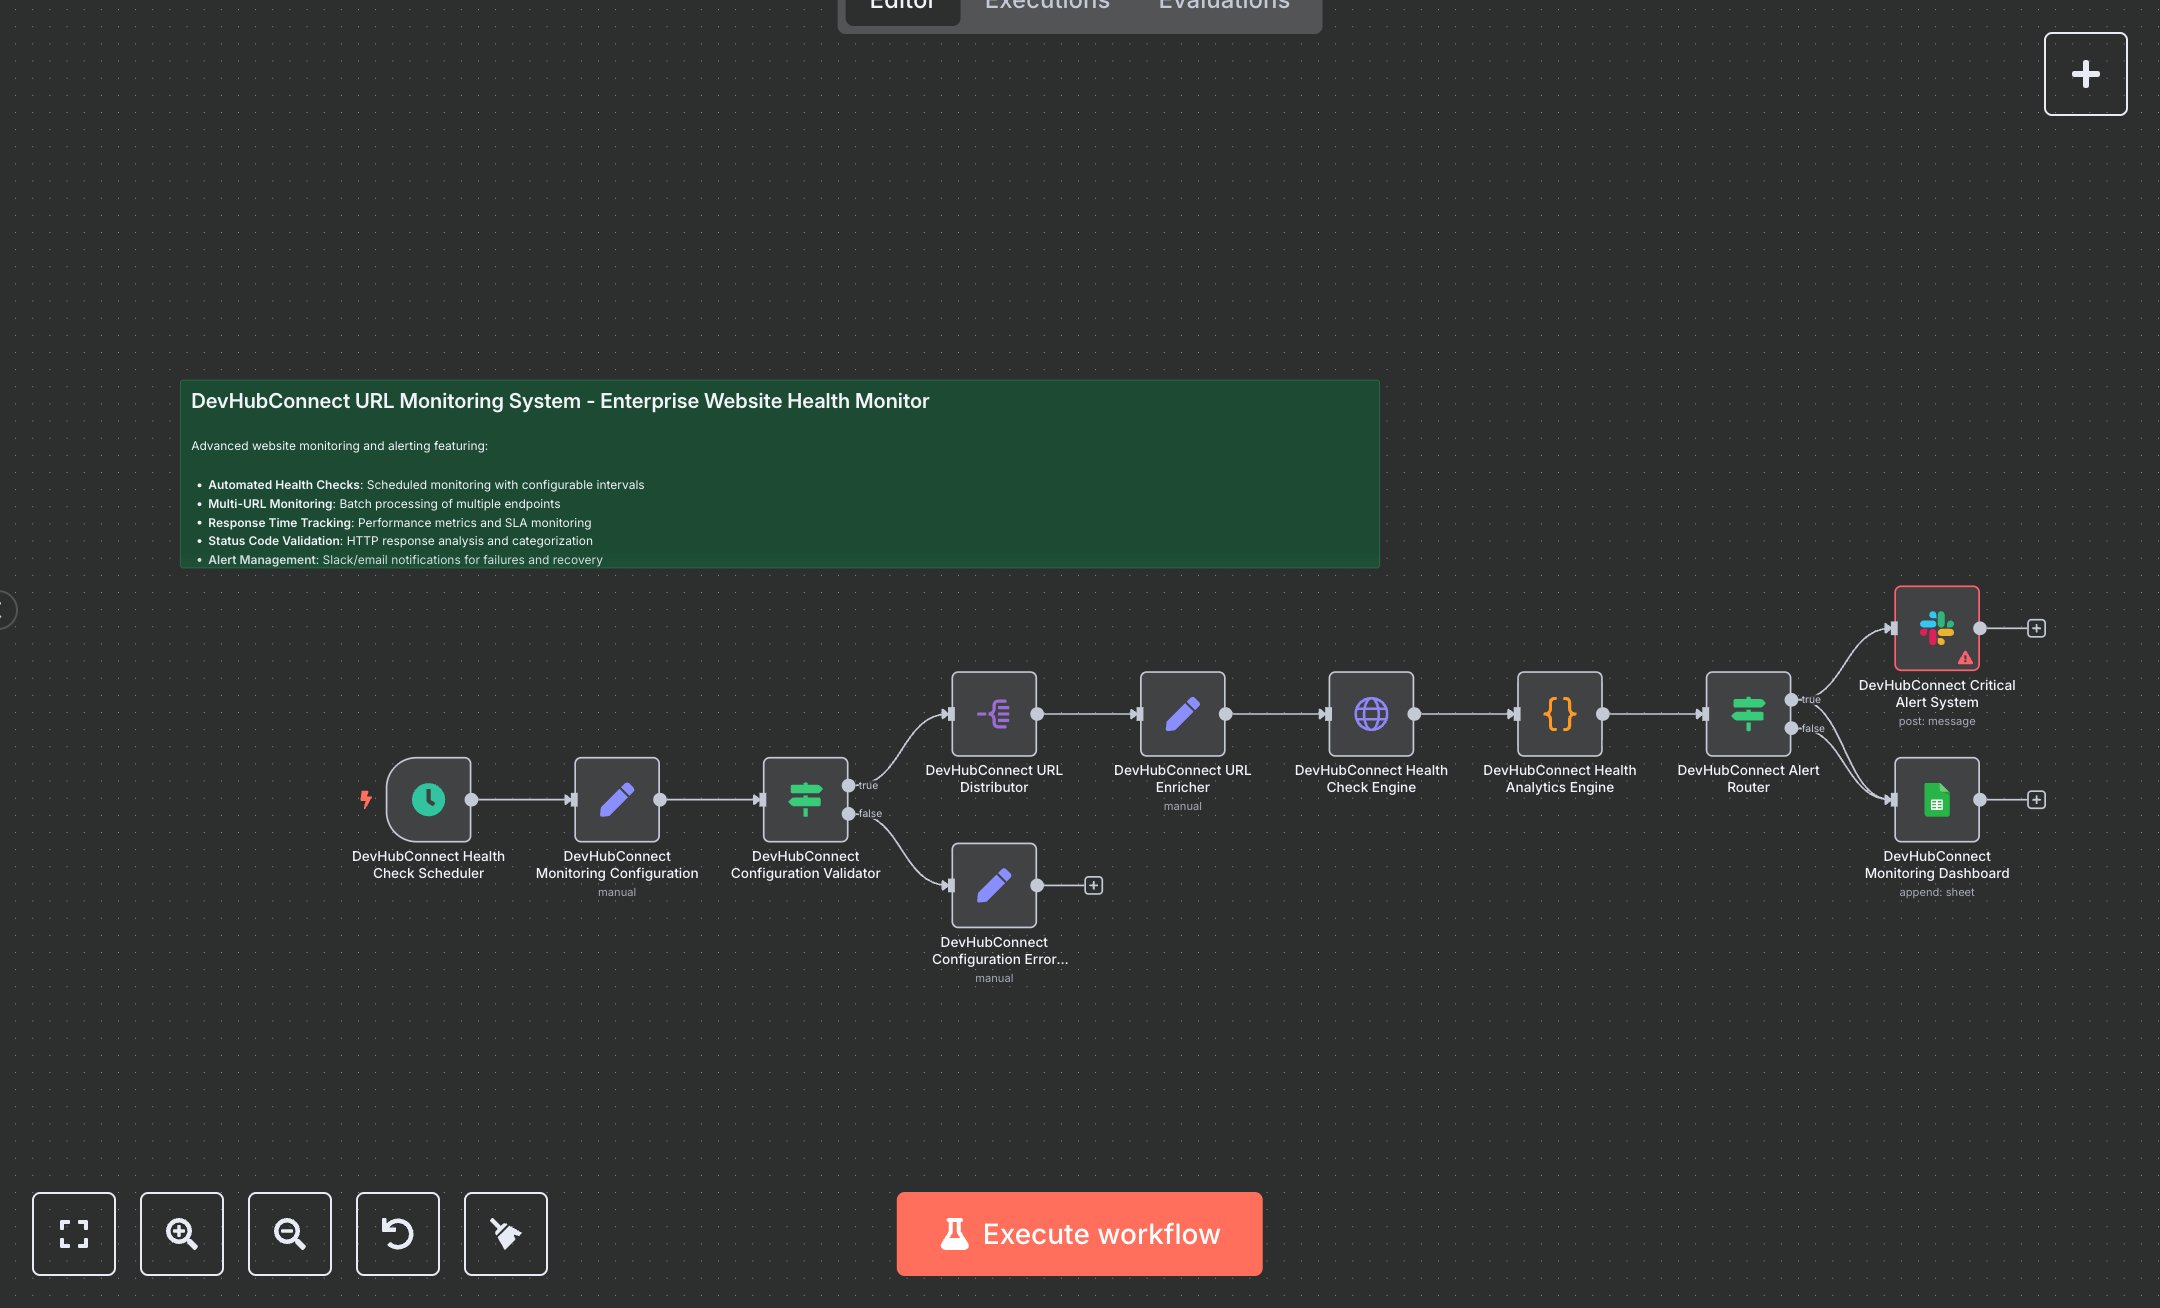Select the DevHubConnect Alert Router node
Image resolution: width=2160 pixels, height=1308 pixels.
coord(1748,714)
